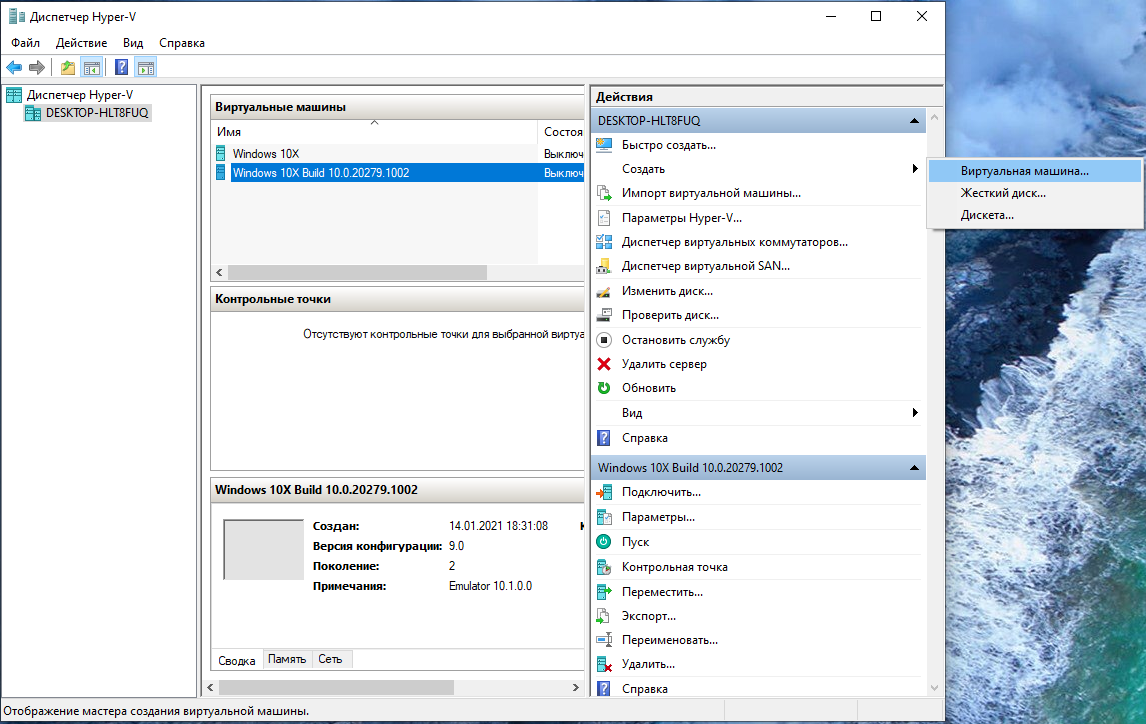
Task: Click actions pane scroll up arrow
Action: coord(934,117)
